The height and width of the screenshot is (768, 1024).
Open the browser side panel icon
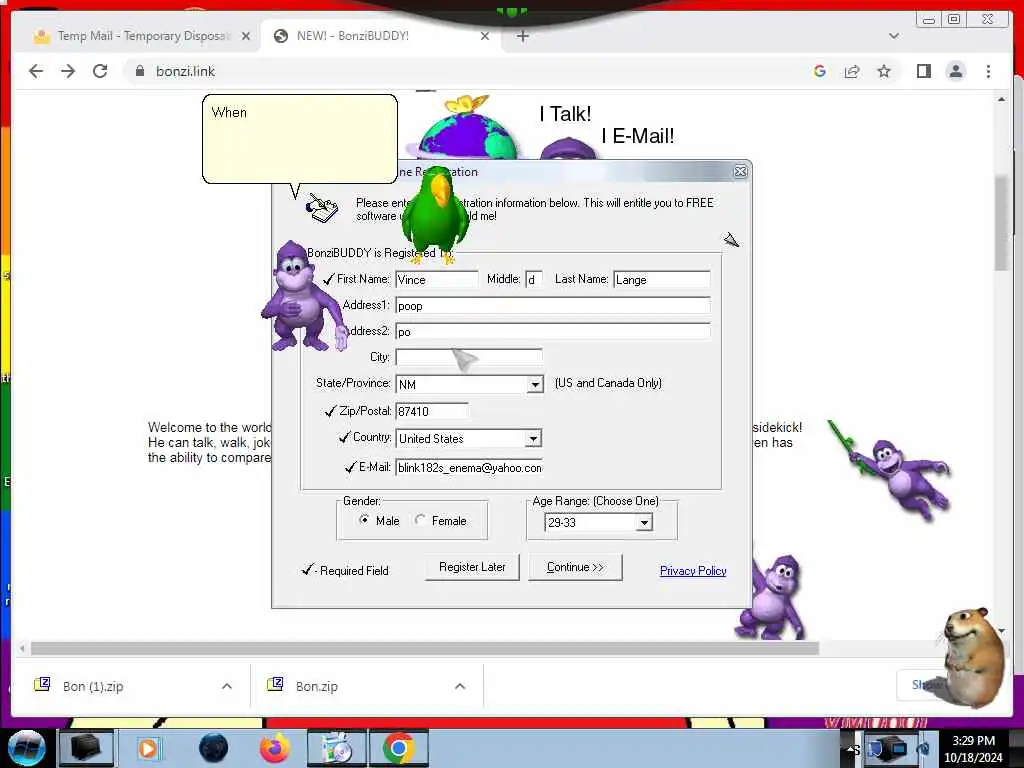pos(923,71)
